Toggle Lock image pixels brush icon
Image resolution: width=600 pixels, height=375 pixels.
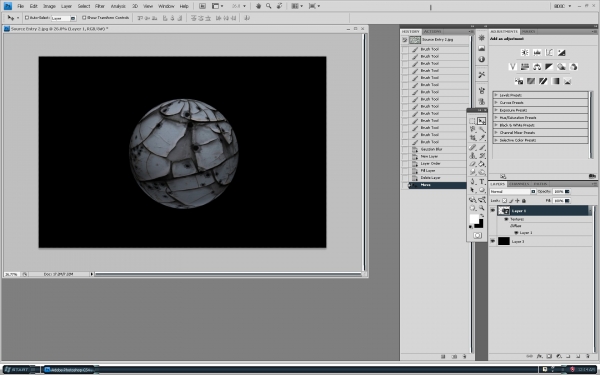[x=511, y=201]
